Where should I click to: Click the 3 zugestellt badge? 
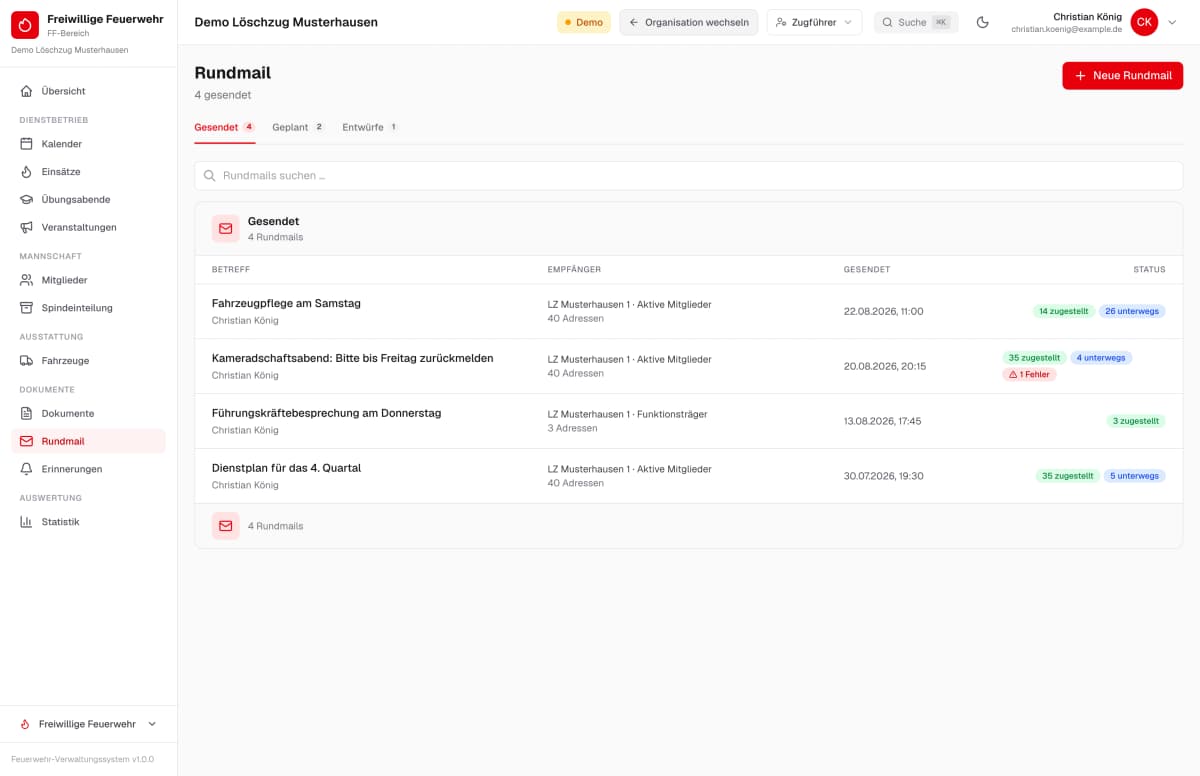point(1136,421)
